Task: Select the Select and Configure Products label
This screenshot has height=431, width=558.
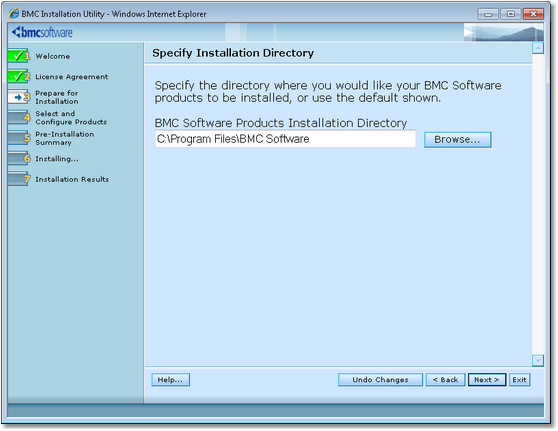Action: (x=71, y=118)
